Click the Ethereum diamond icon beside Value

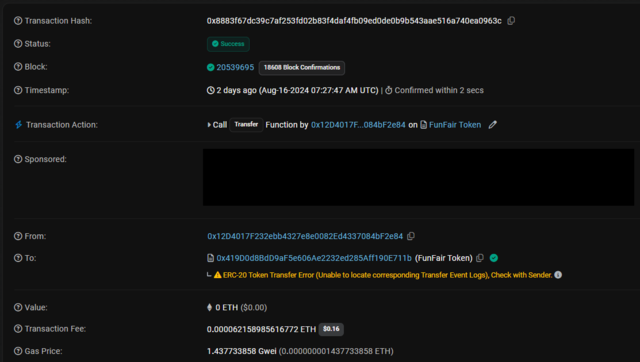pos(209,307)
